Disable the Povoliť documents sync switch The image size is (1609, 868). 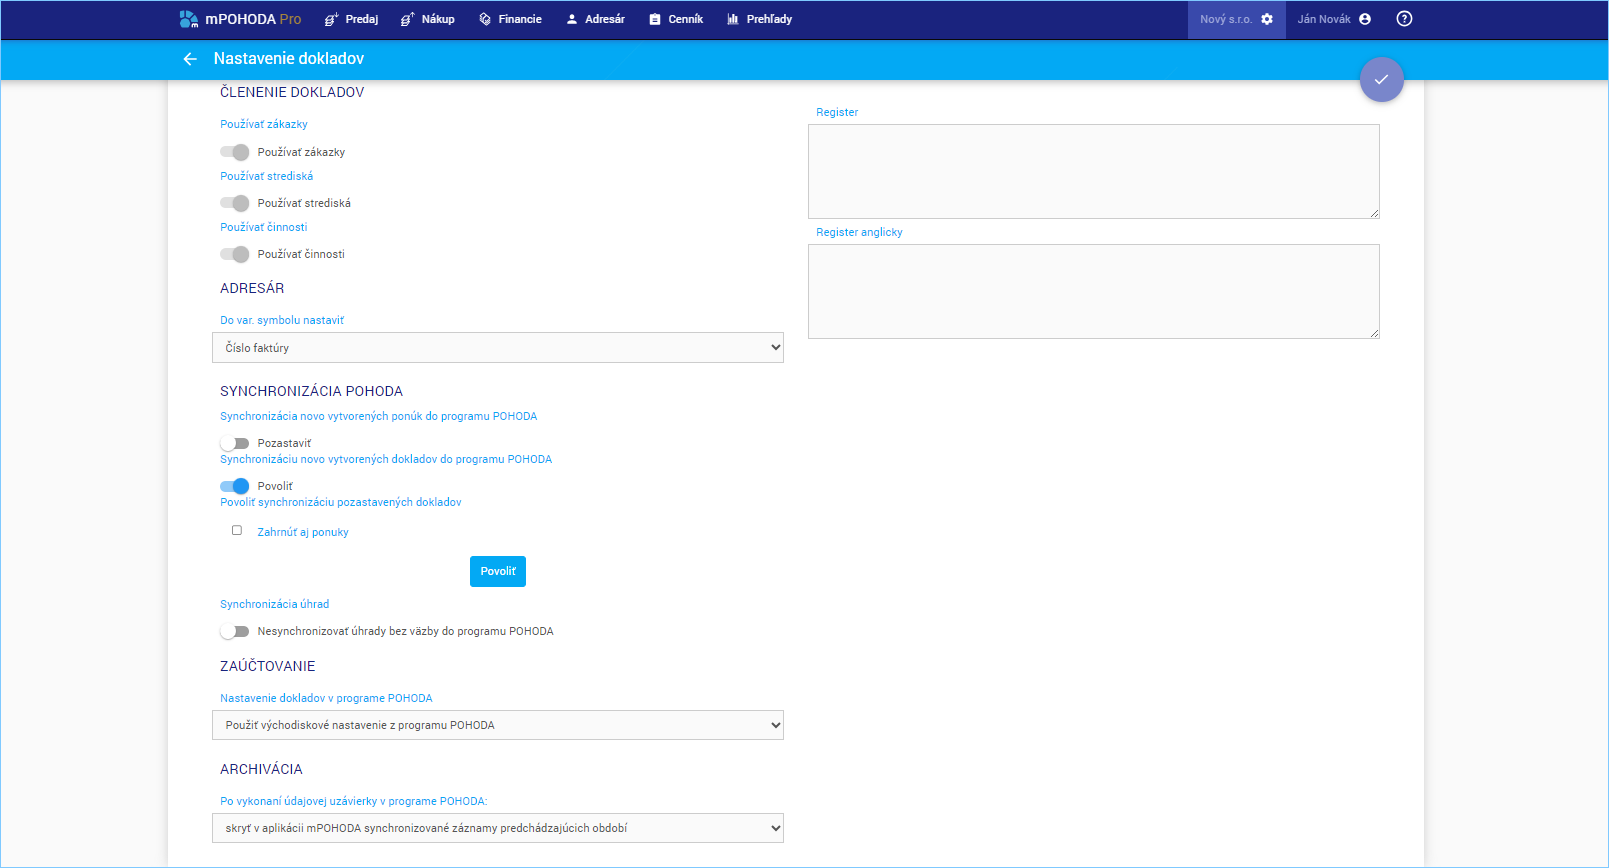click(235, 486)
